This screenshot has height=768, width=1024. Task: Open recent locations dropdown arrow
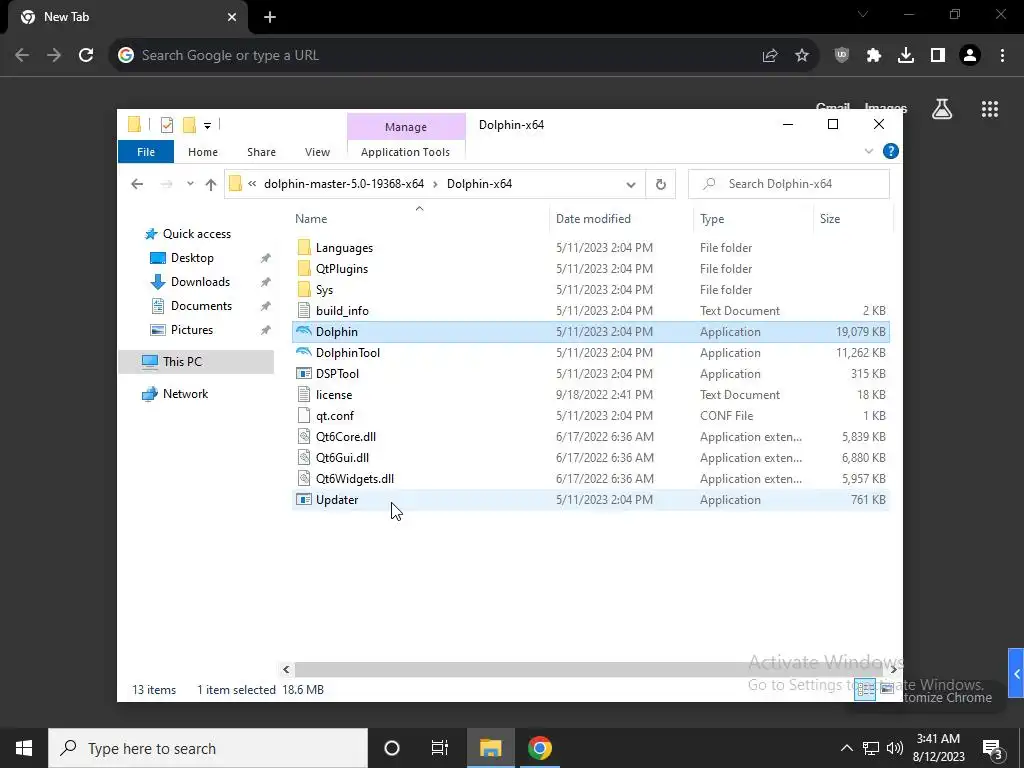190,184
